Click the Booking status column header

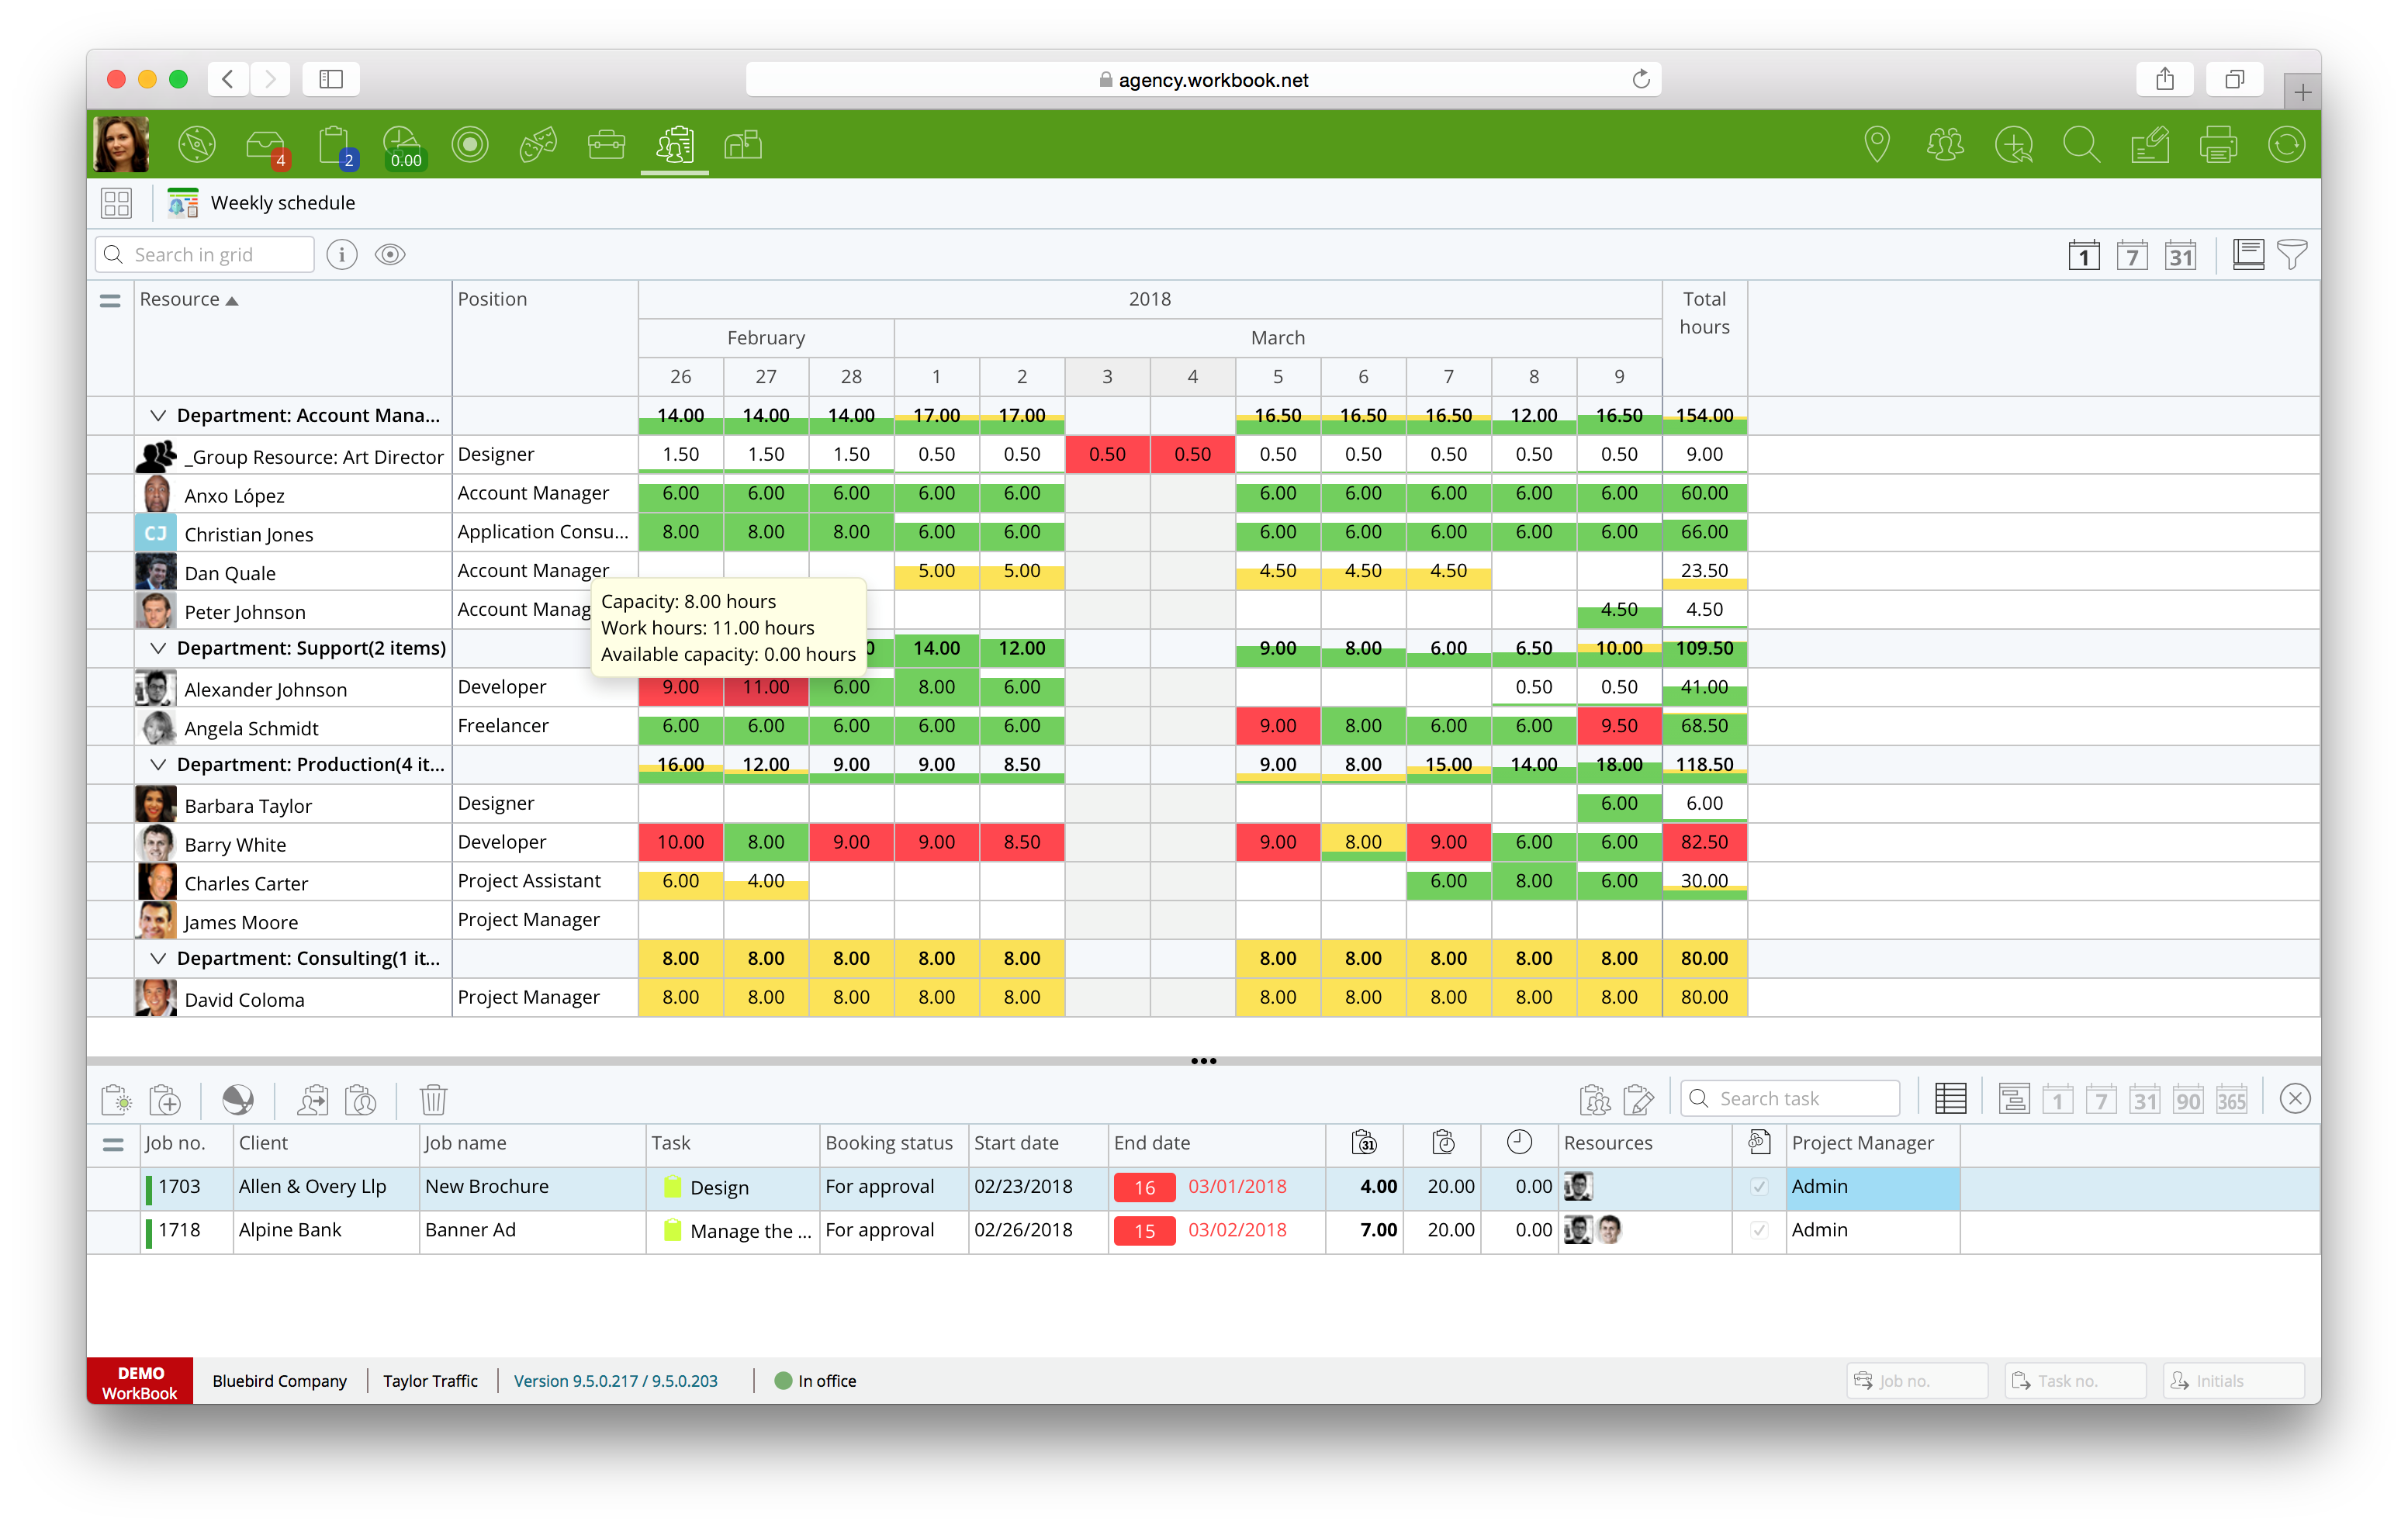(x=889, y=1143)
